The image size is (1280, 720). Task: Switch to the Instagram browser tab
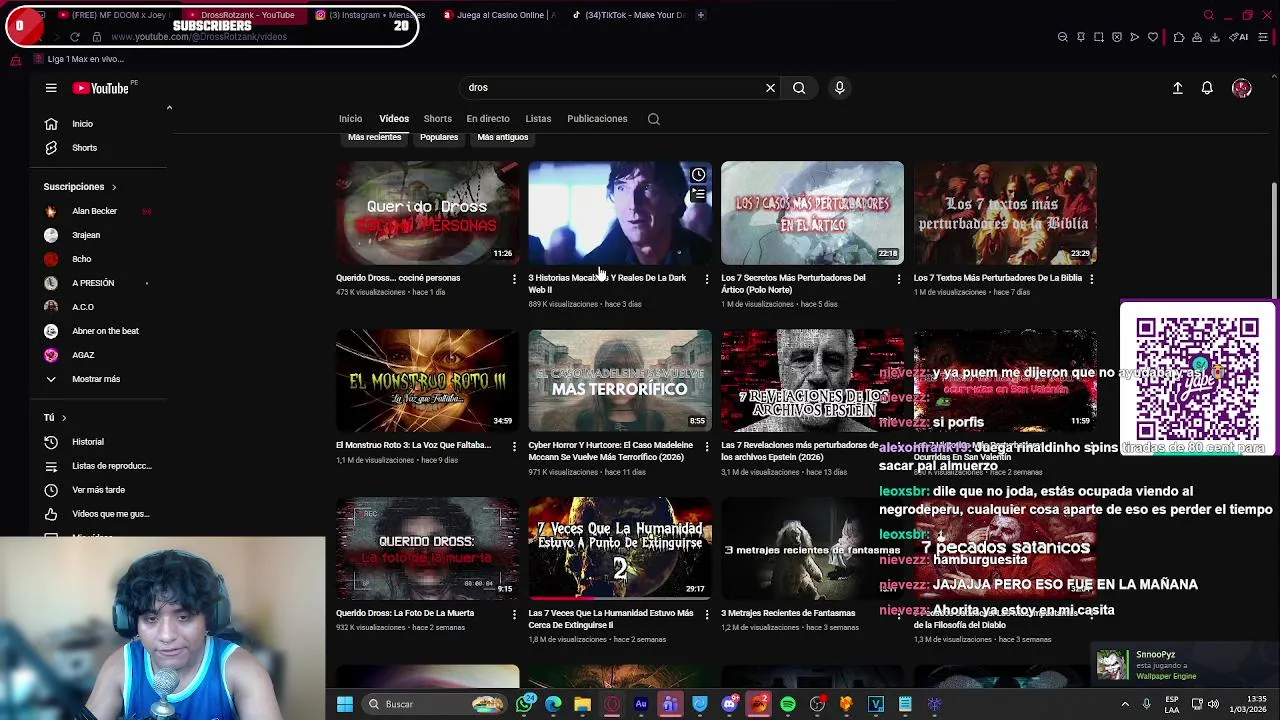click(370, 15)
